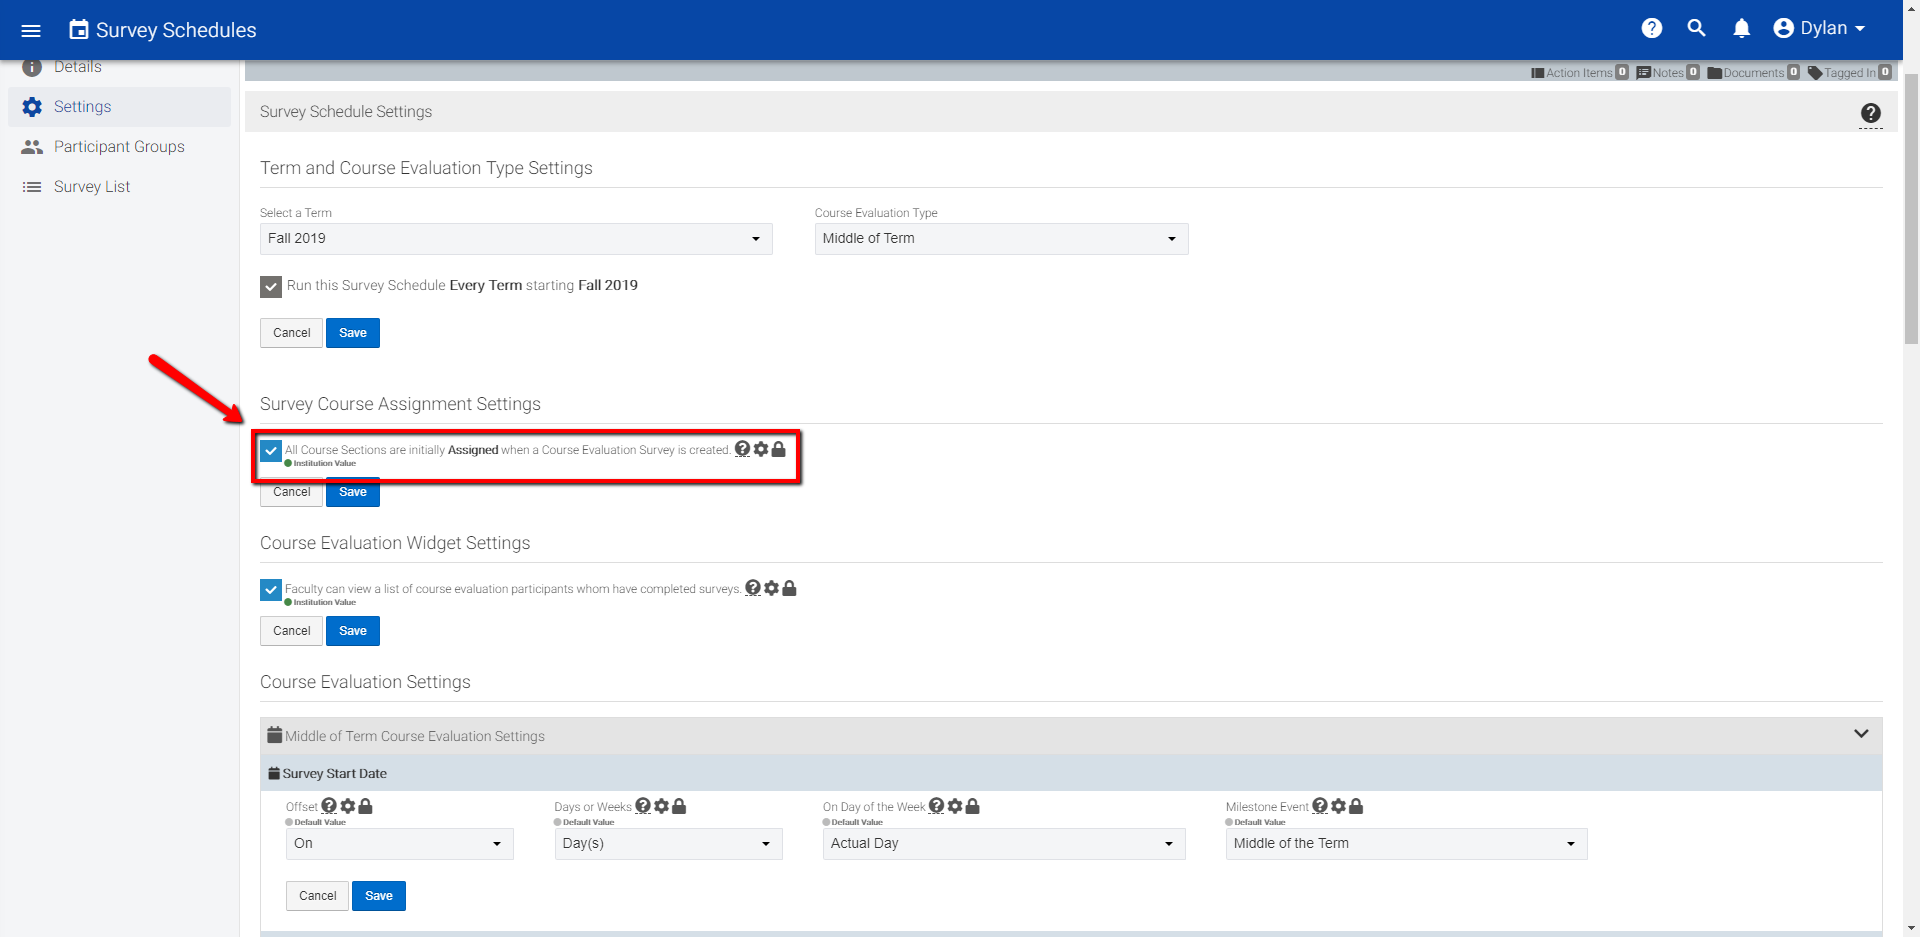Viewport: 1920px width, 937px height.
Task: Save Course Evaluation Widget Settings
Action: click(x=353, y=631)
